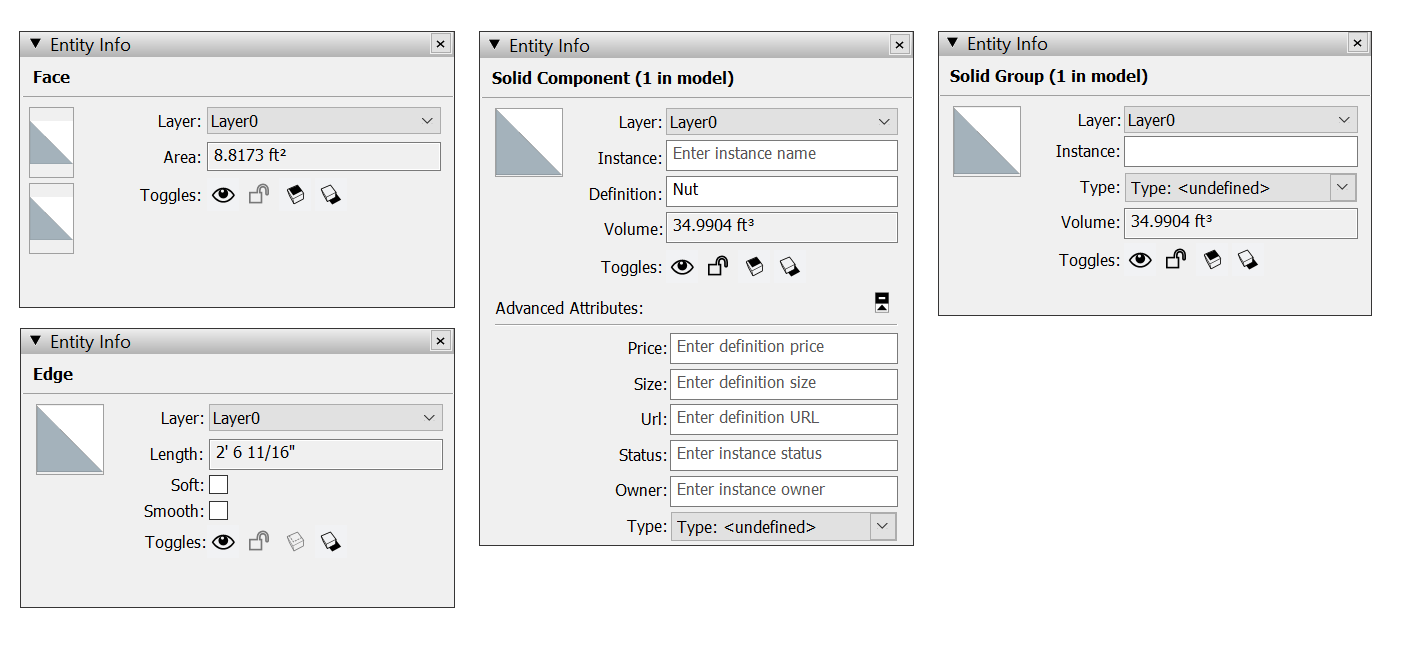Open Type dropdown in Solid Component panel
Image resolution: width=1409 pixels, height=645 pixels.
click(783, 527)
